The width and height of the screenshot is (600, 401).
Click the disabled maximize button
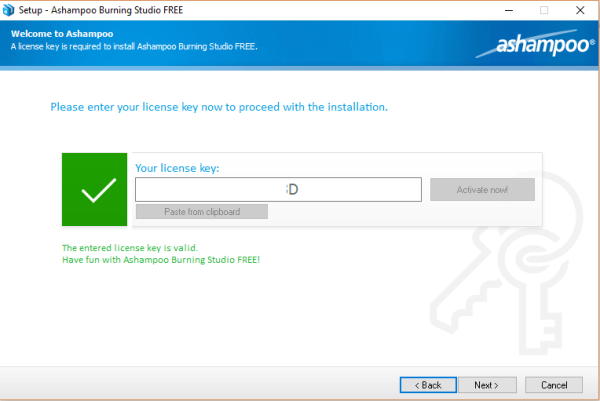pyautogui.click(x=544, y=10)
